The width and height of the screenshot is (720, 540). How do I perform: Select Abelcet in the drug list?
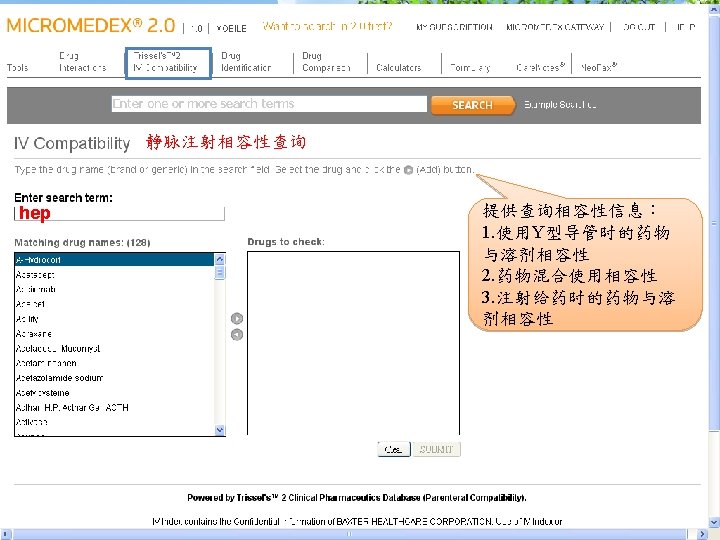(114, 304)
